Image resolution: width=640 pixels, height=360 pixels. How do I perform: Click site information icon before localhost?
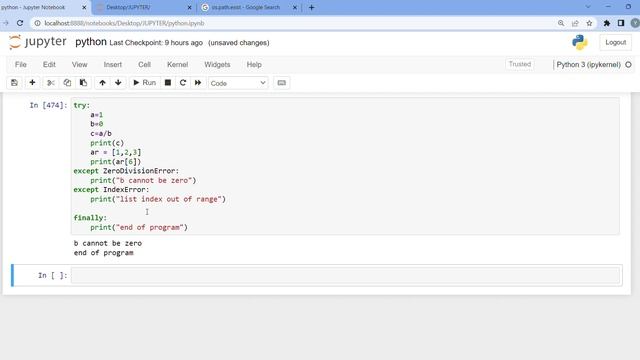point(38,23)
